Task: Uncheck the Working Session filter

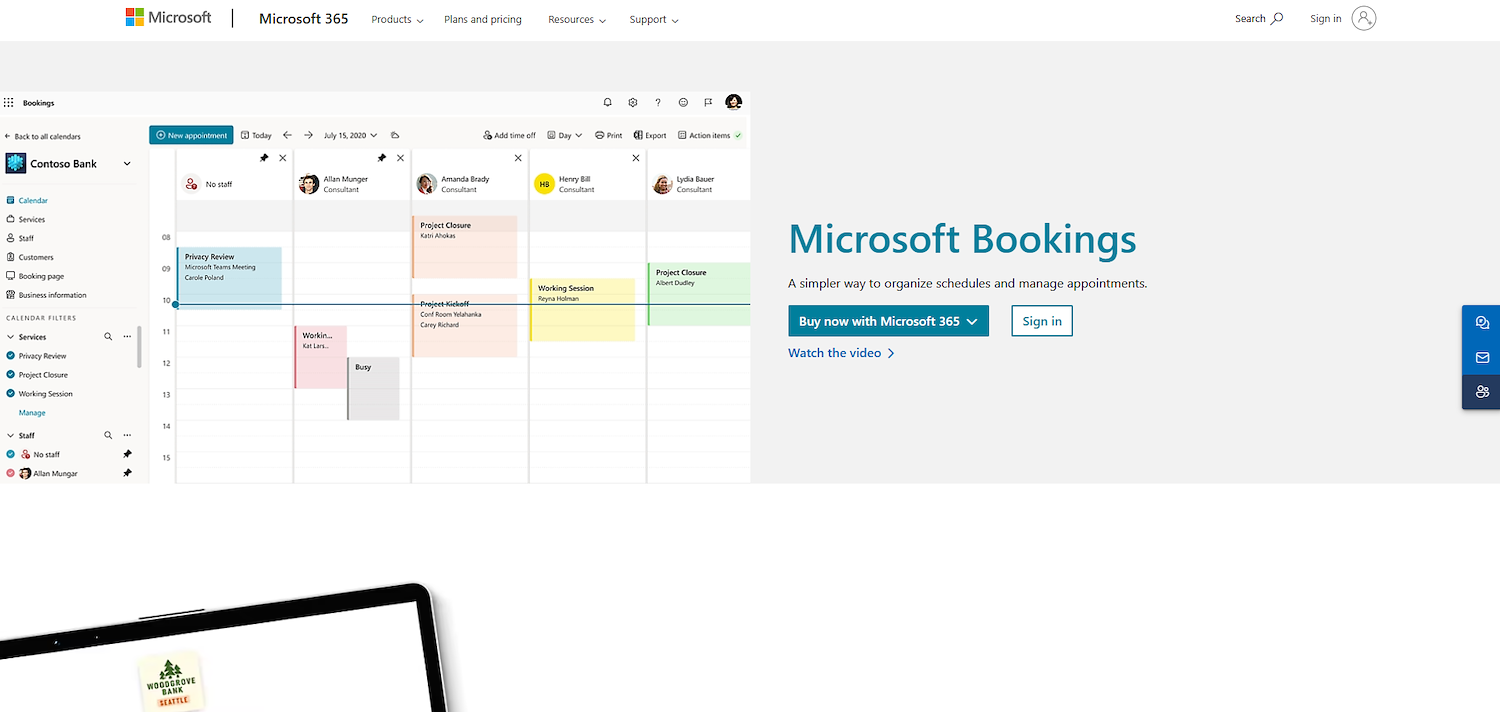Action: pyautogui.click(x=11, y=394)
